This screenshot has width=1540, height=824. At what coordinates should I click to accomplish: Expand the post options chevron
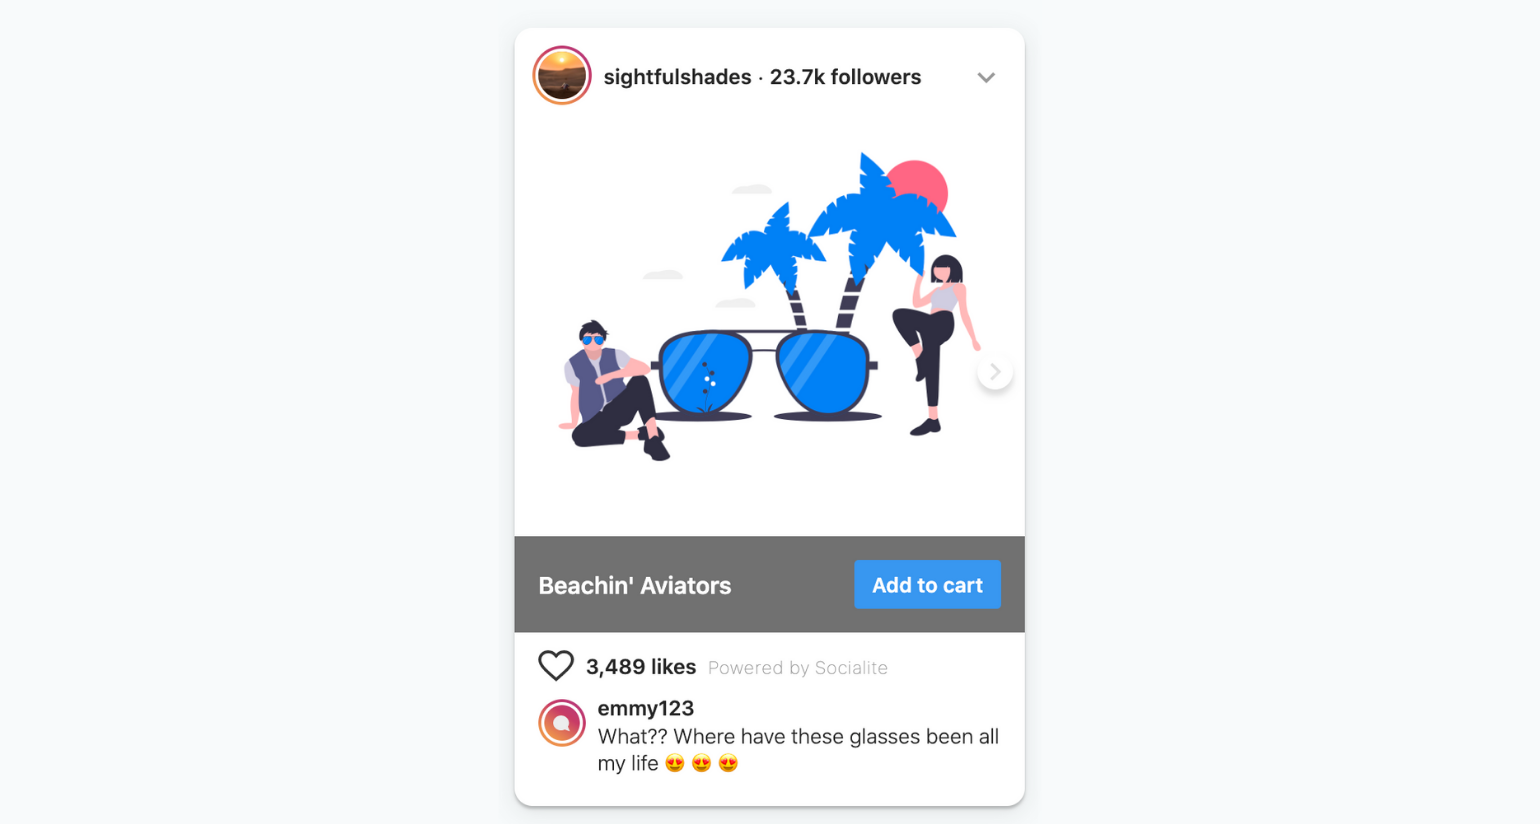click(x=986, y=77)
